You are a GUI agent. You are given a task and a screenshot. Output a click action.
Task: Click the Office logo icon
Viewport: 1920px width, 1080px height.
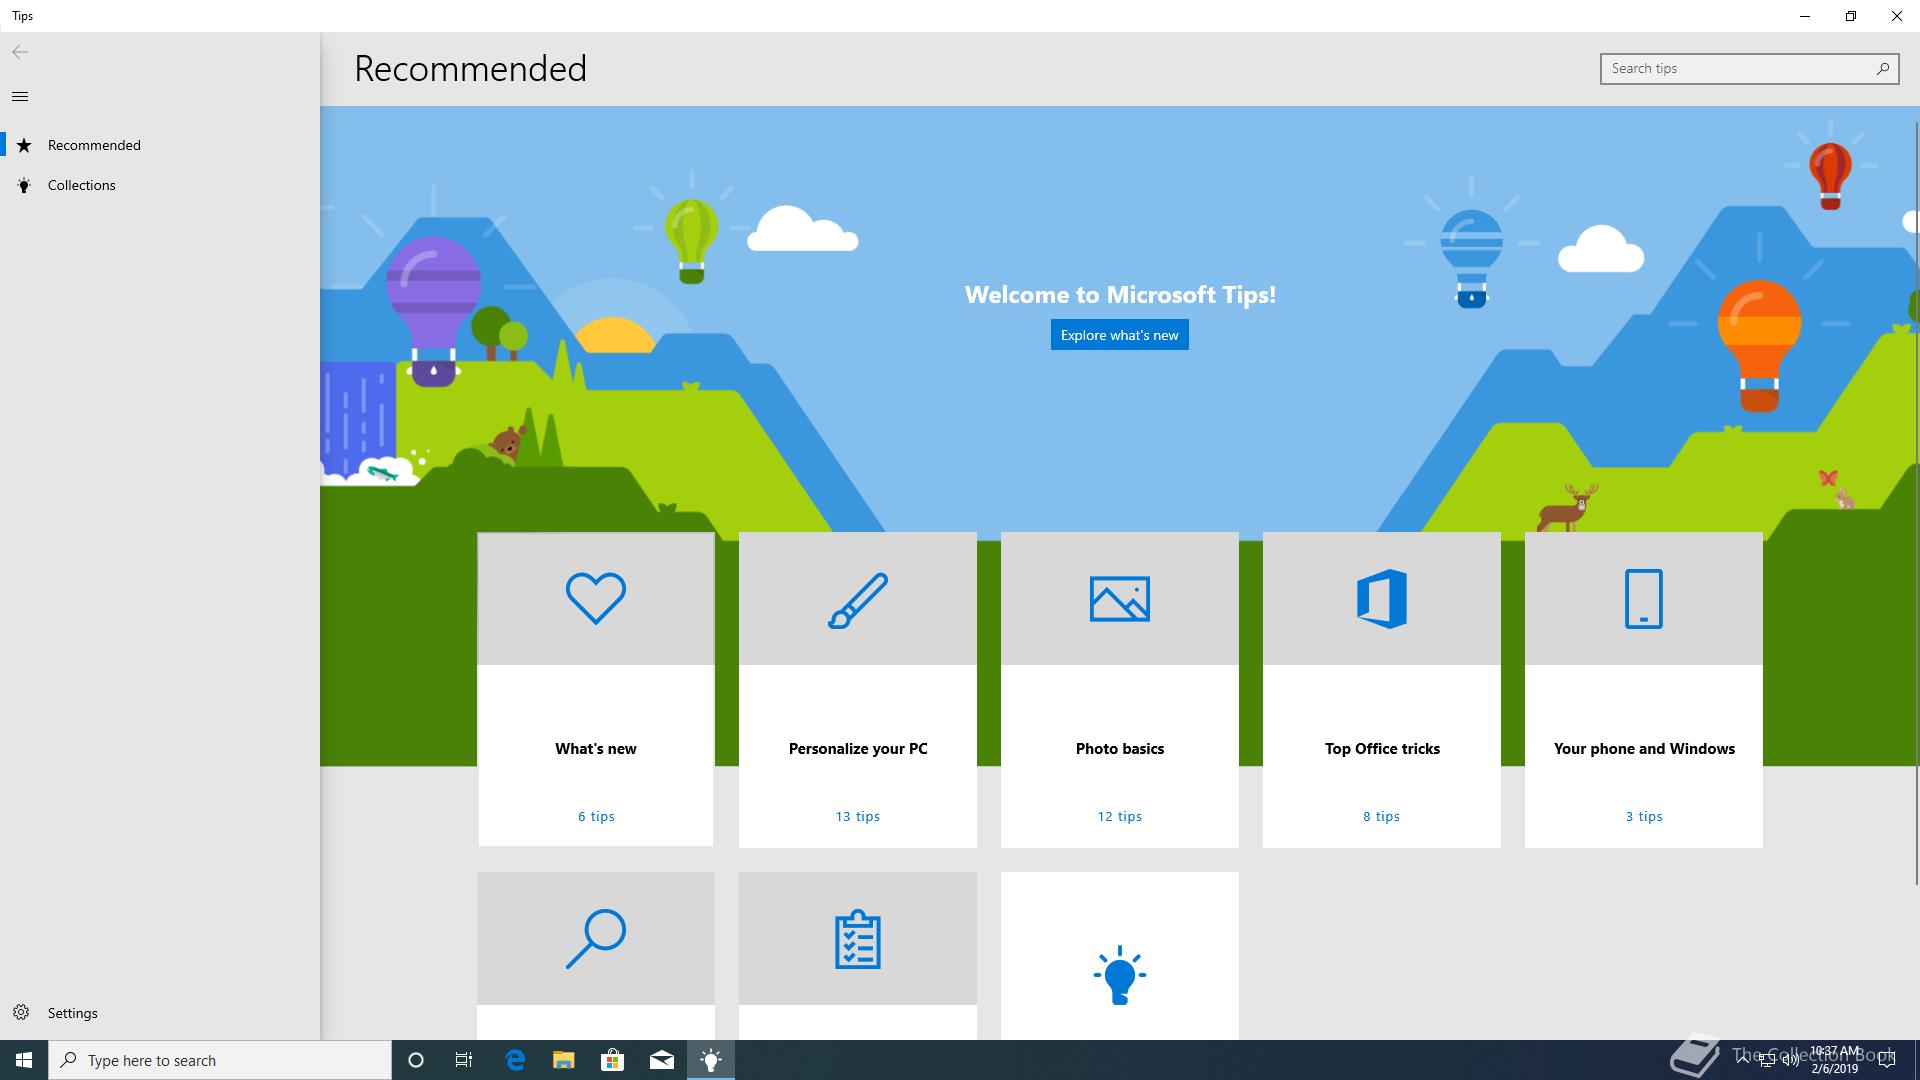1382,598
